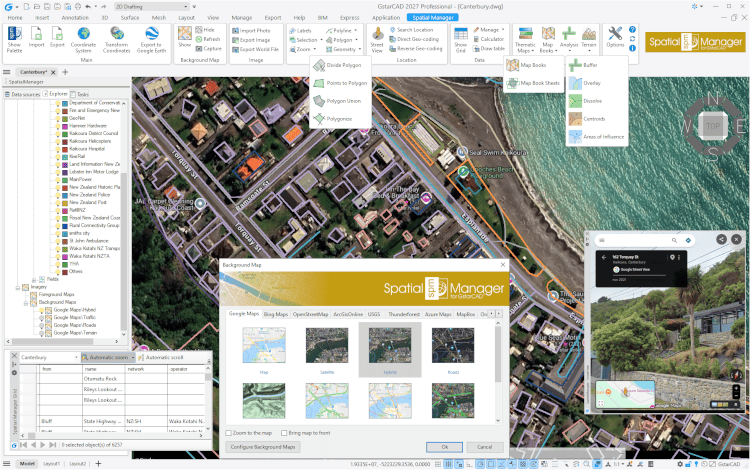Select Buffer analysis tool
This screenshot has width=750, height=470.
[584, 65]
